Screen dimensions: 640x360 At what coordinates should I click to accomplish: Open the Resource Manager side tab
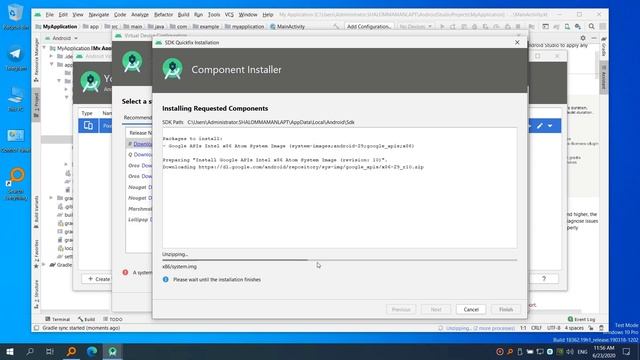click(x=36, y=60)
